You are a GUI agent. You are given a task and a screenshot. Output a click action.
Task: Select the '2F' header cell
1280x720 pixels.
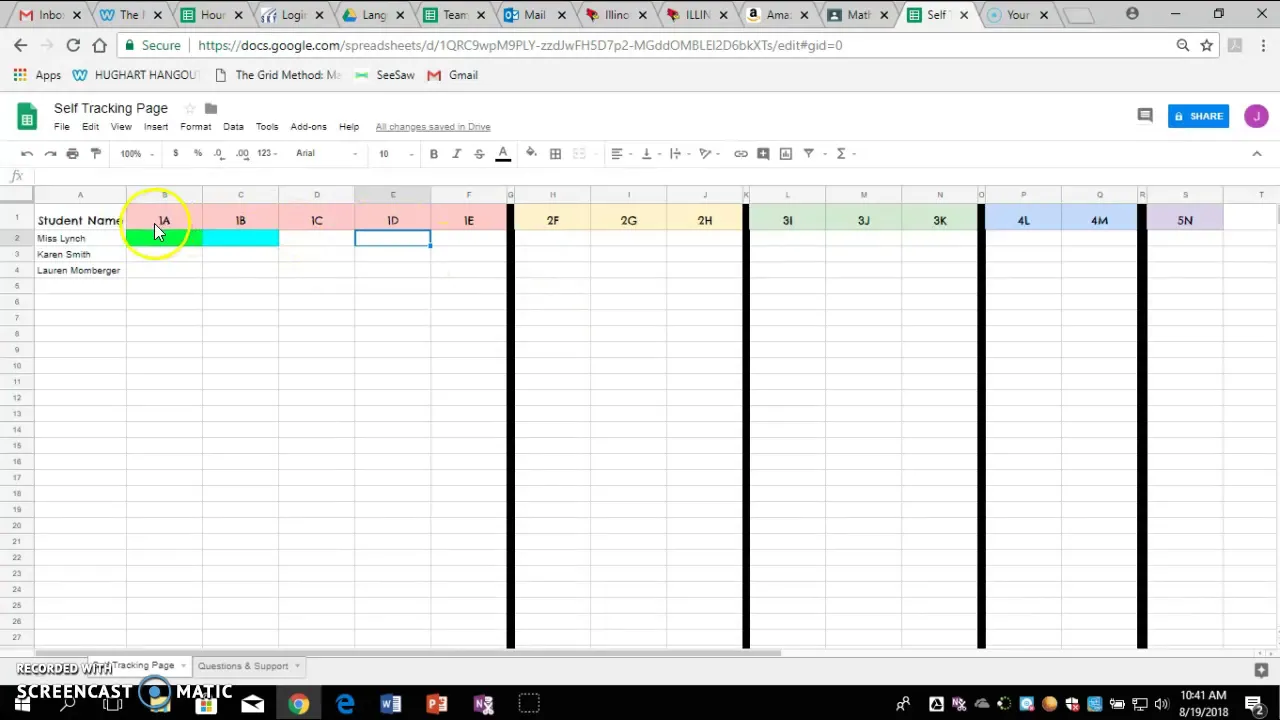pyautogui.click(x=552, y=220)
